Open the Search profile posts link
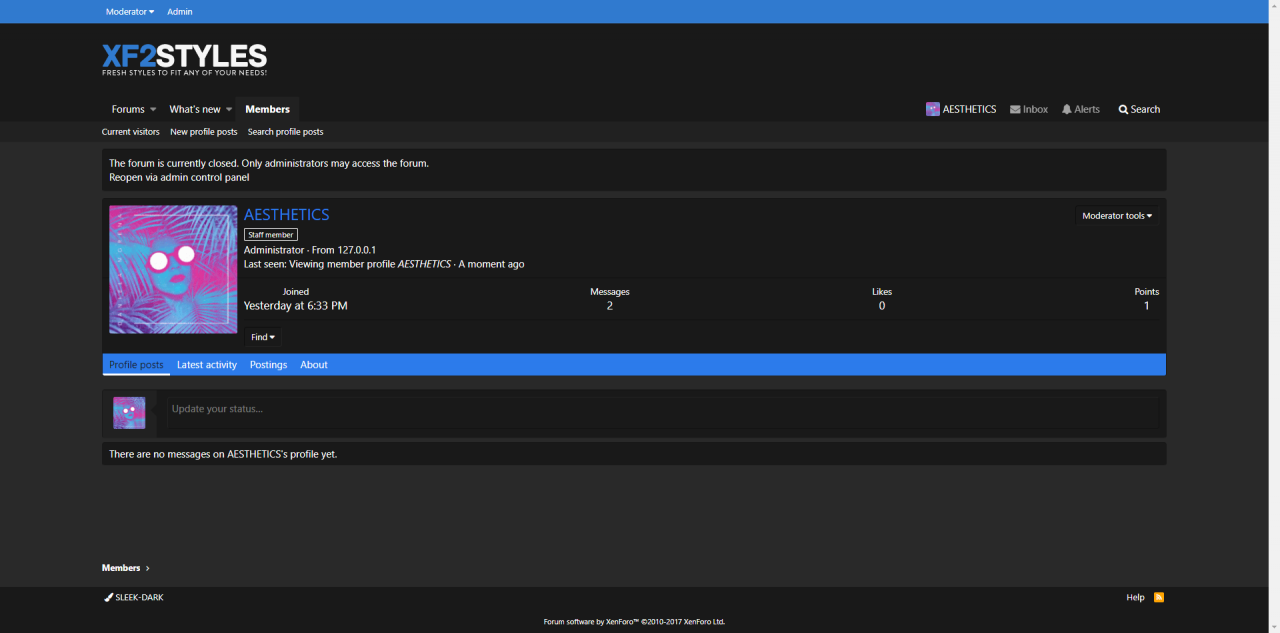 [286, 132]
